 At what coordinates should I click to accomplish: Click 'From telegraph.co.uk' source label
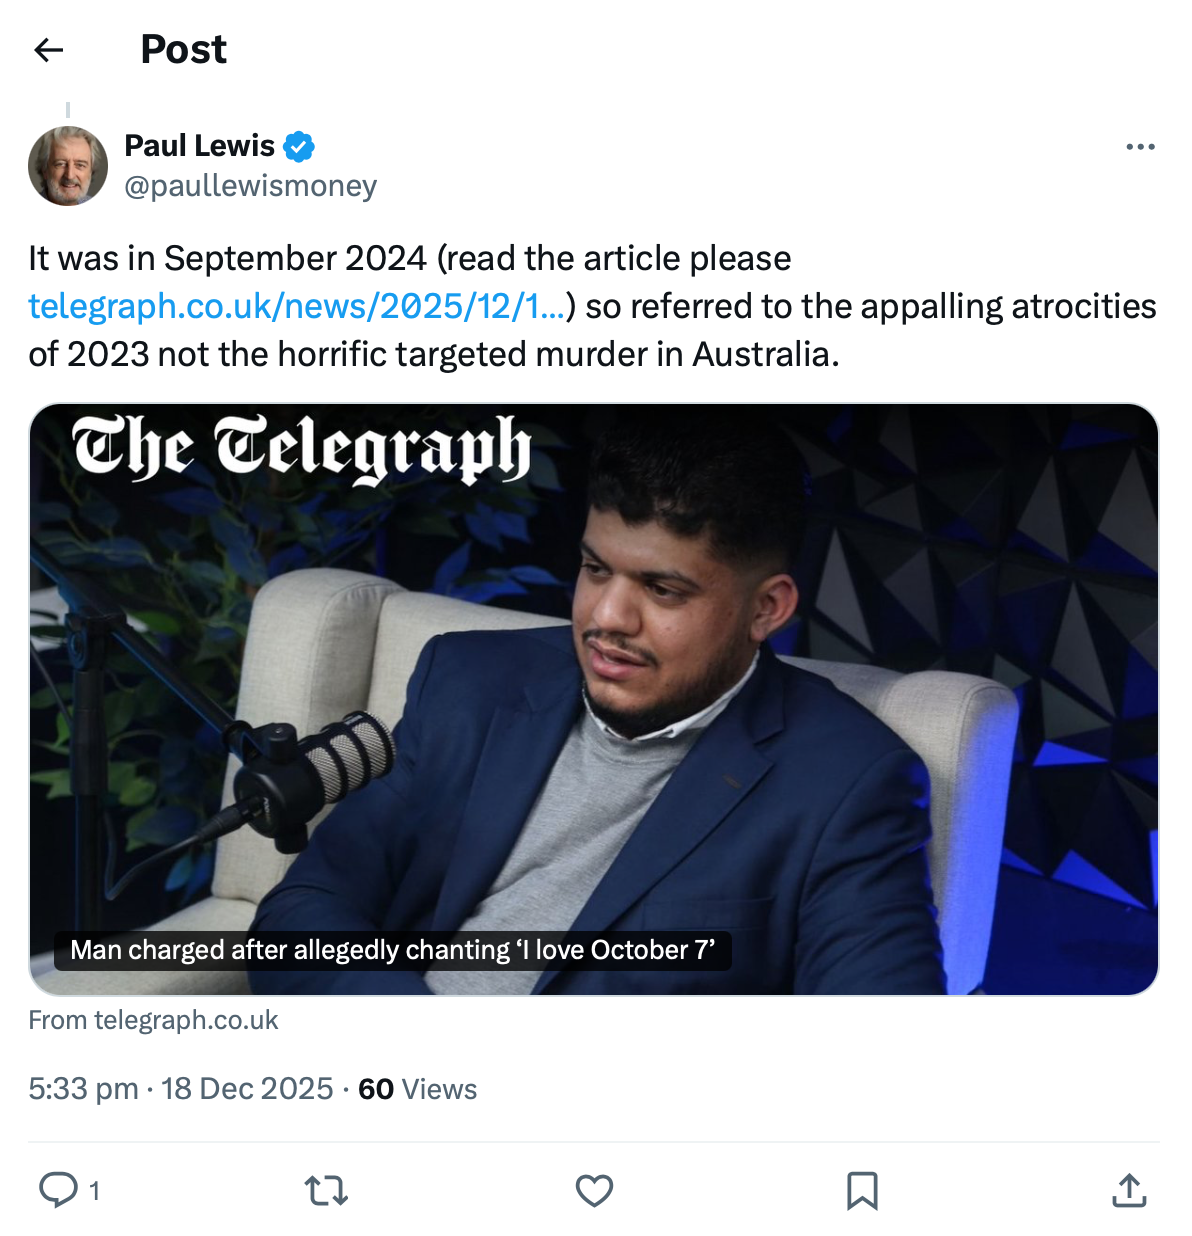[153, 1020]
